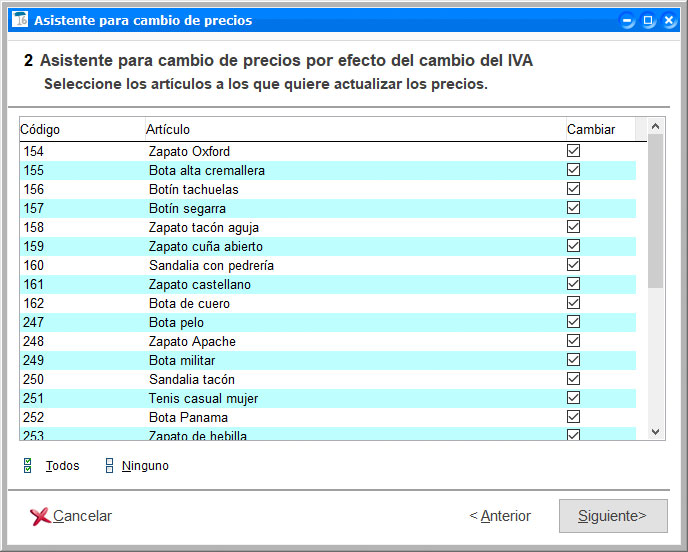Toggle Cambiar checkbox for Bota pelo
Image resolution: width=688 pixels, height=552 pixels.
(x=573, y=322)
